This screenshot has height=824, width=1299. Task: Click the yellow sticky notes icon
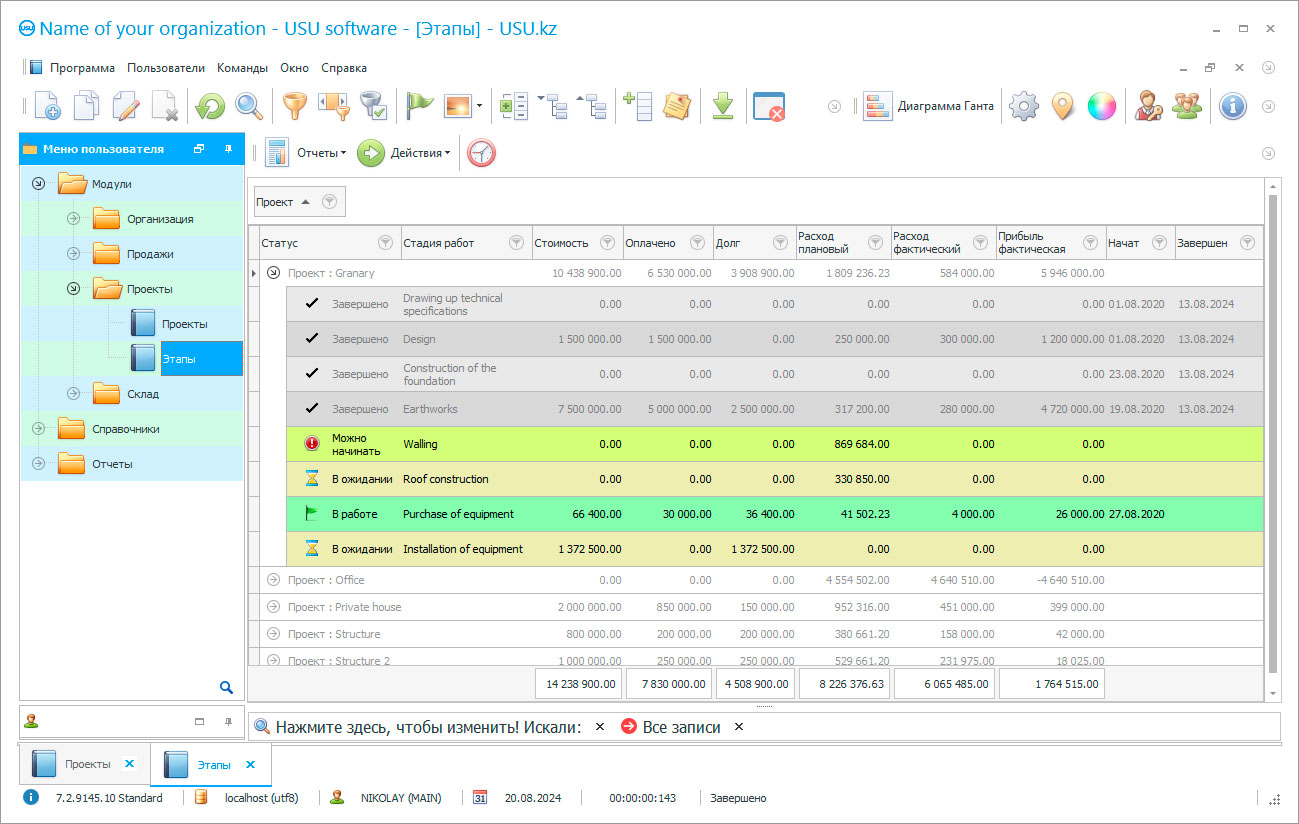tap(677, 106)
